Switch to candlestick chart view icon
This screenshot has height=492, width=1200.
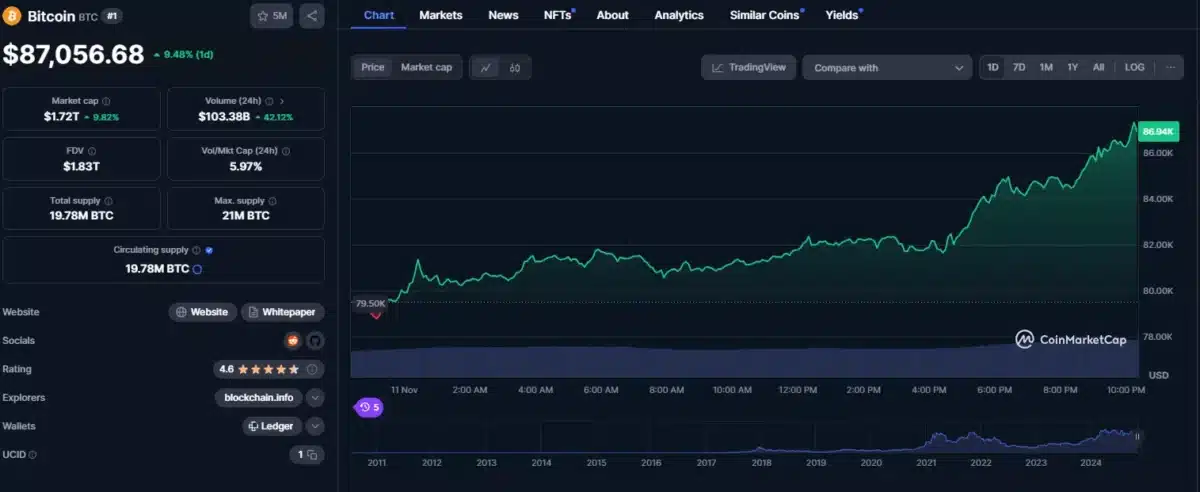coord(515,68)
